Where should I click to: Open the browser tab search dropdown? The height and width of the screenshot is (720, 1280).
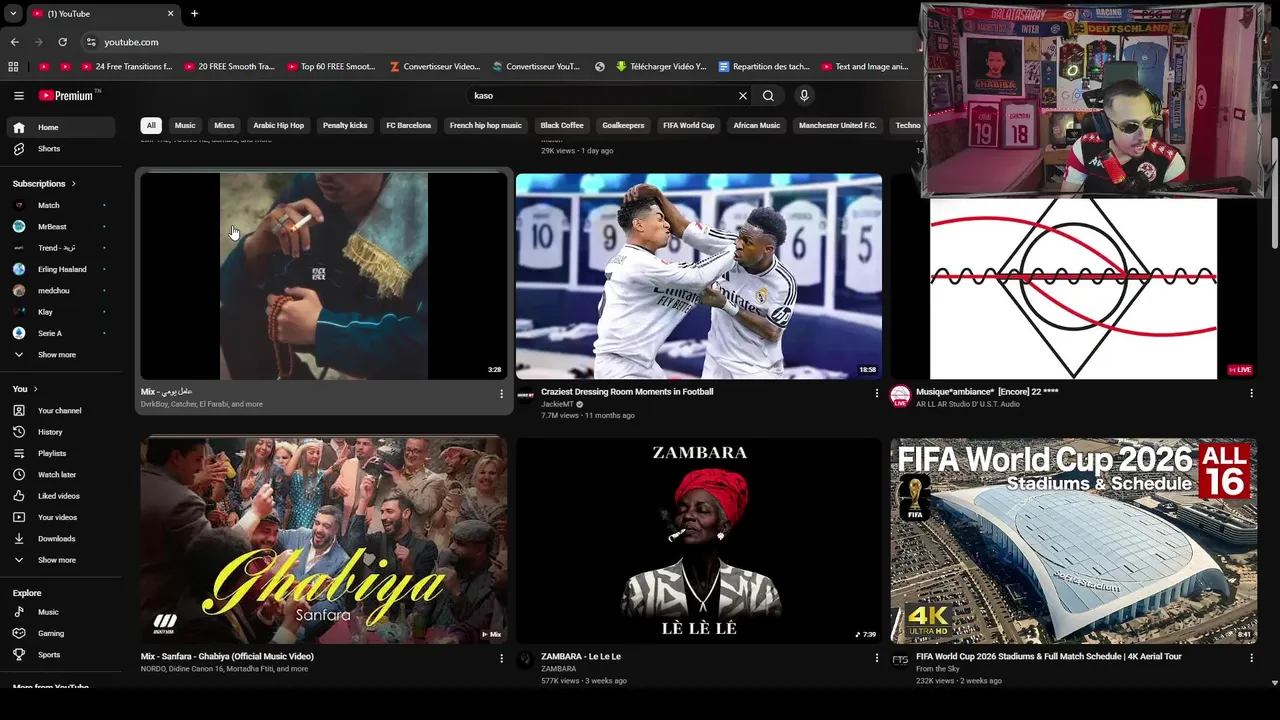point(13,14)
